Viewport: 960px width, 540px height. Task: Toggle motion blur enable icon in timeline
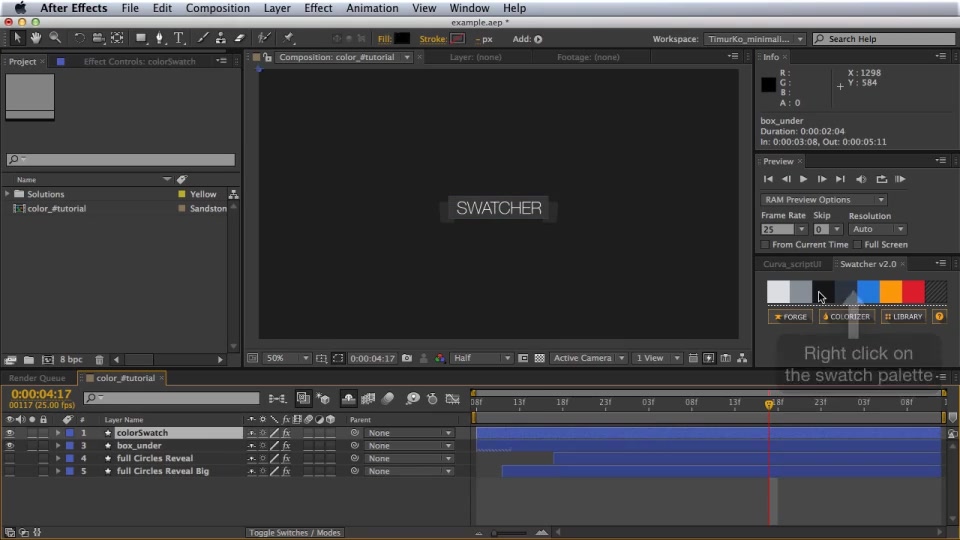(388, 399)
